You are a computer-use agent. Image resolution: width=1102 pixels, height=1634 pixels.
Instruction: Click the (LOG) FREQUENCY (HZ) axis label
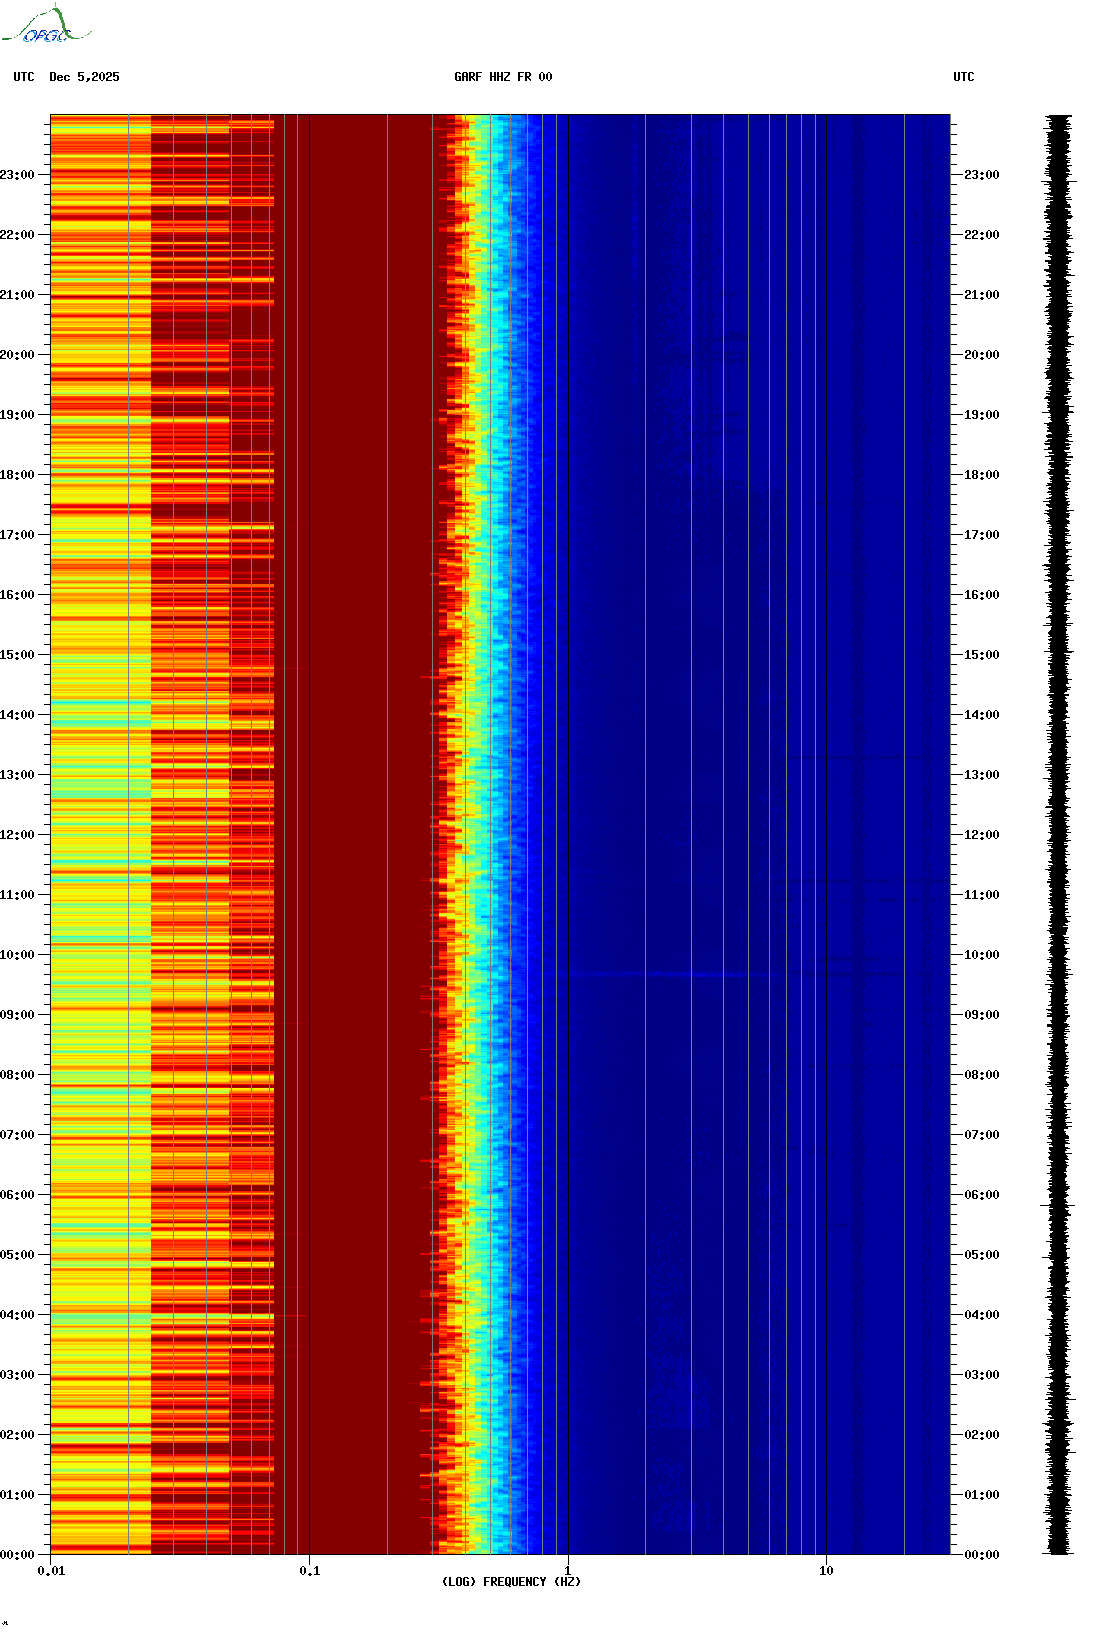tap(511, 1581)
